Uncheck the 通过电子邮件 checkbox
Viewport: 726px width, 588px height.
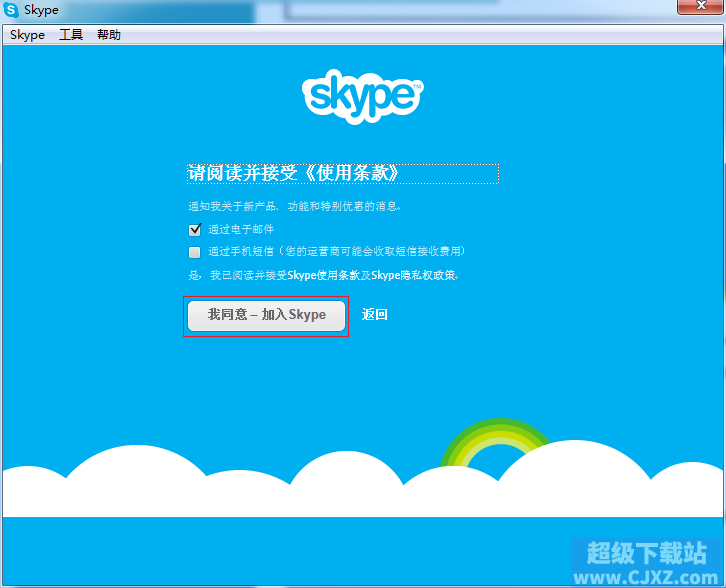195,229
